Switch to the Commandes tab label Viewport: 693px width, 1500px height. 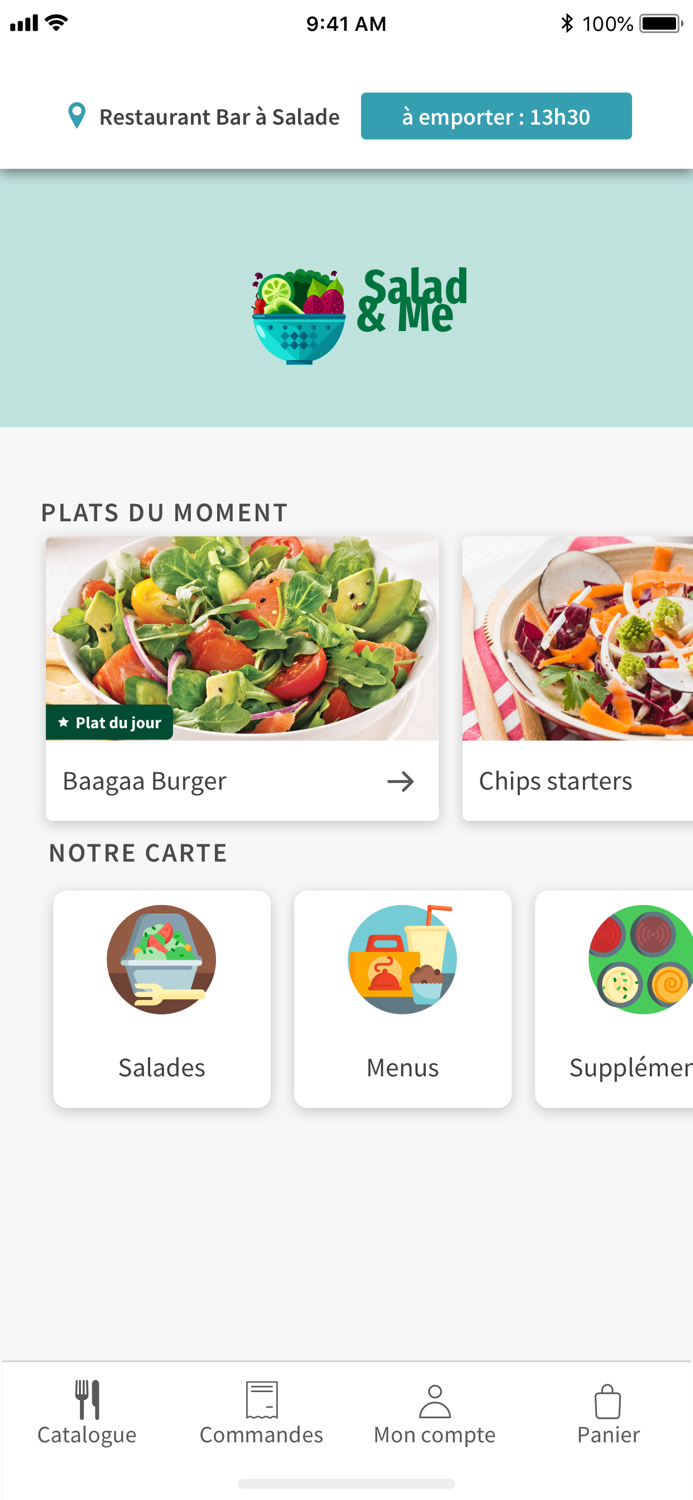[261, 1434]
